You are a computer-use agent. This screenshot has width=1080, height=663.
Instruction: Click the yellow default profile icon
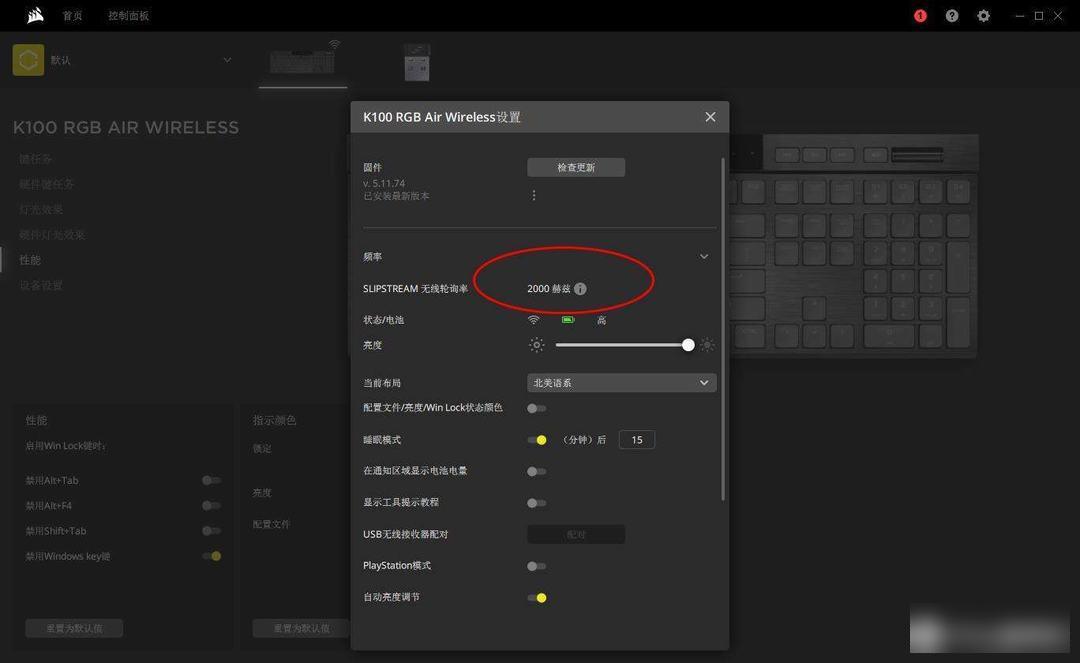tap(28, 60)
